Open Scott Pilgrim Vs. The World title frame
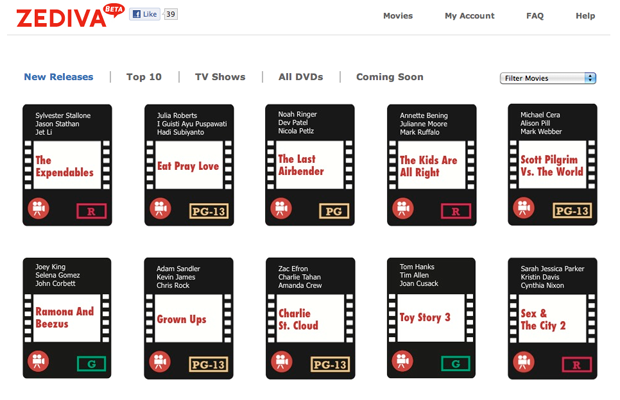 point(552,164)
